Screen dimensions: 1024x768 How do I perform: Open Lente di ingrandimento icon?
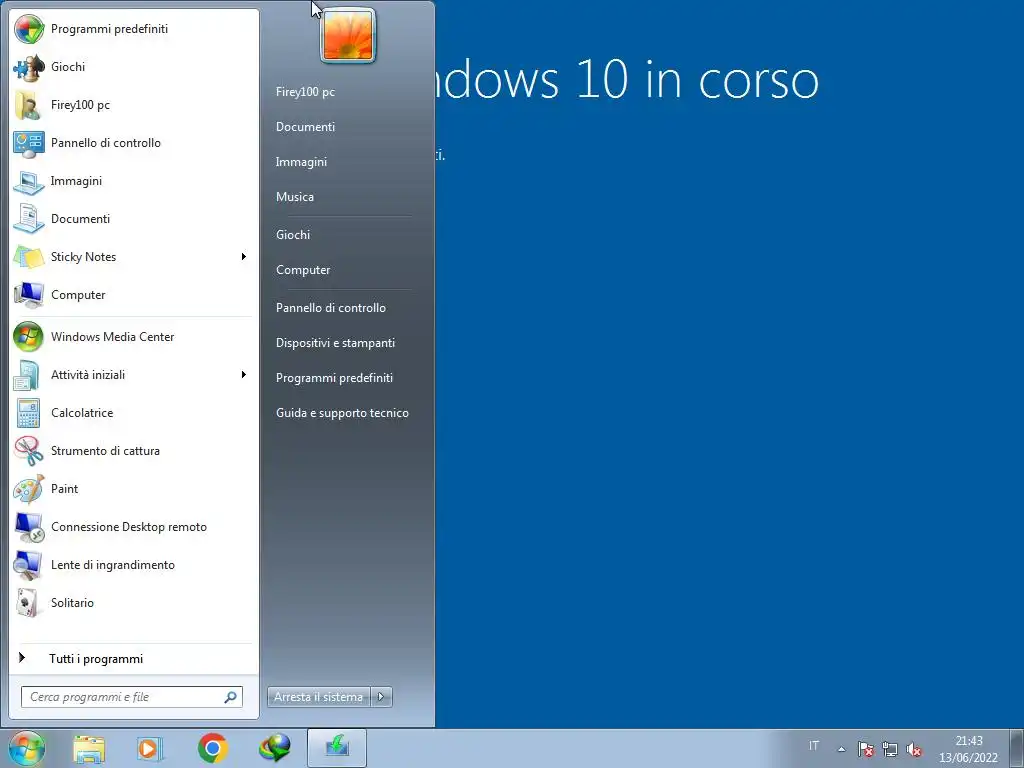pyautogui.click(x=29, y=565)
